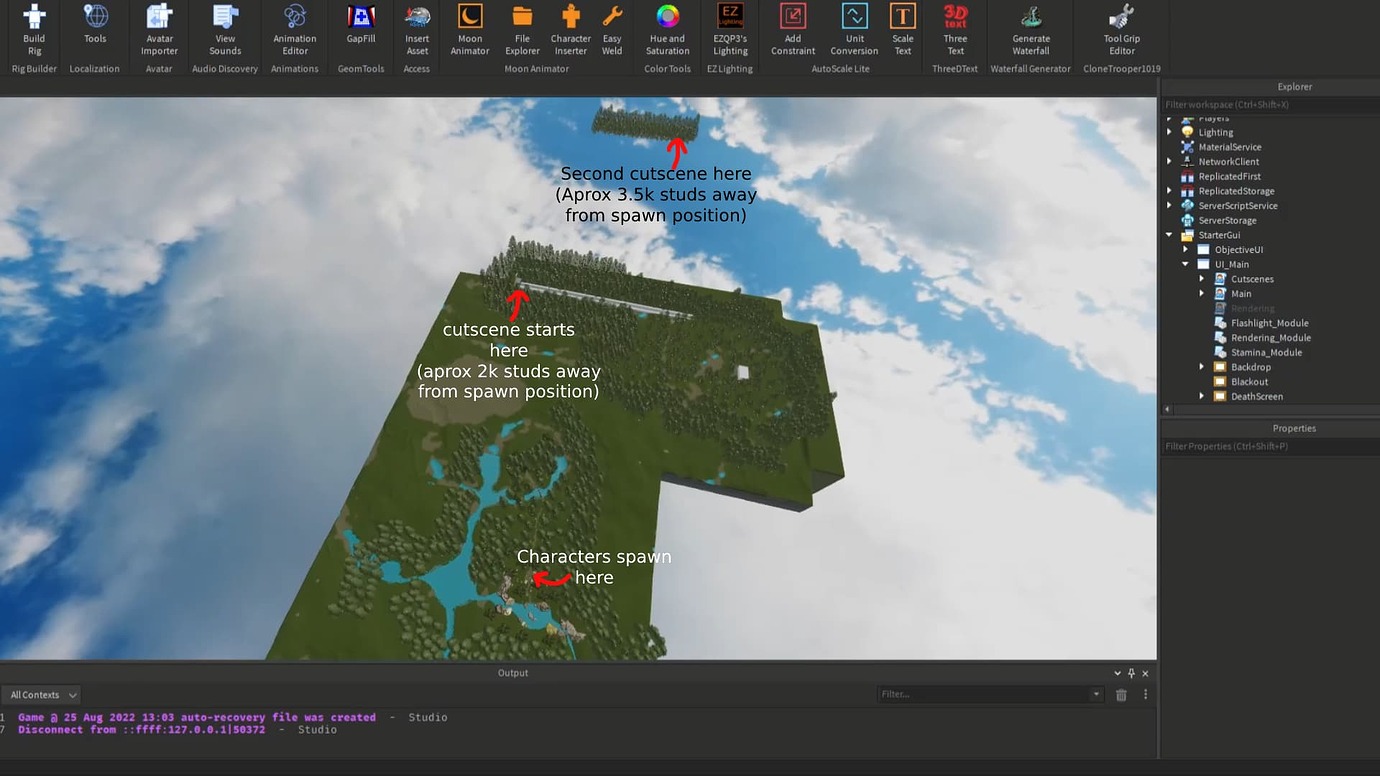Image resolution: width=1380 pixels, height=776 pixels.
Task: Select the 'Disconnect from ::ffff:127.0.0.1' log line
Action: (x=178, y=730)
